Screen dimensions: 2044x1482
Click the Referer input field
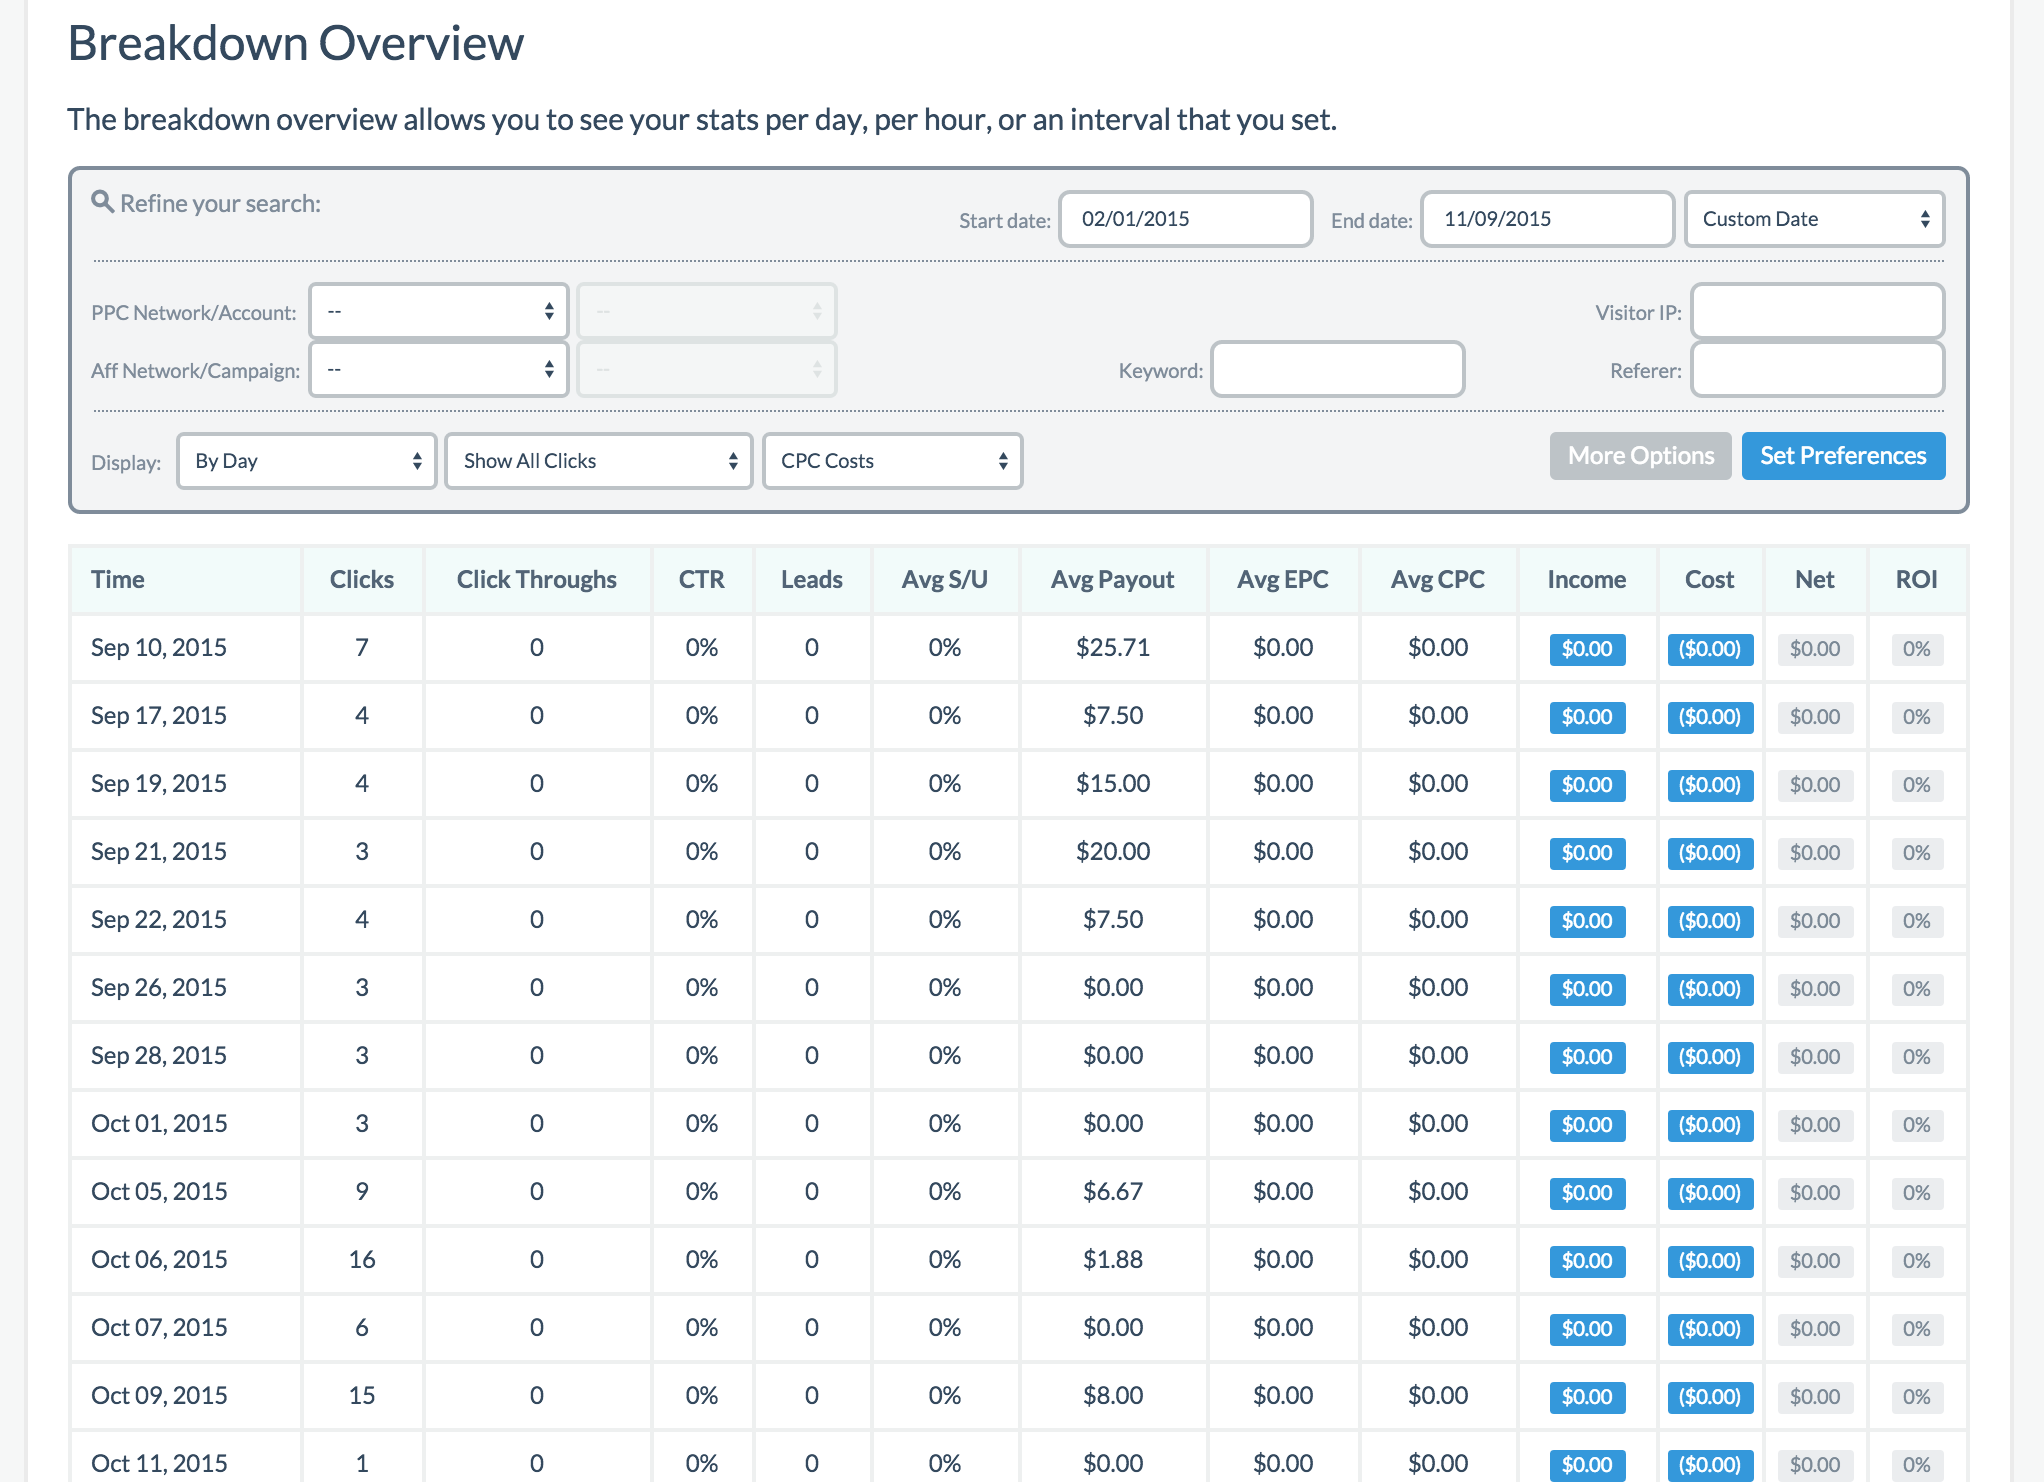1817,370
